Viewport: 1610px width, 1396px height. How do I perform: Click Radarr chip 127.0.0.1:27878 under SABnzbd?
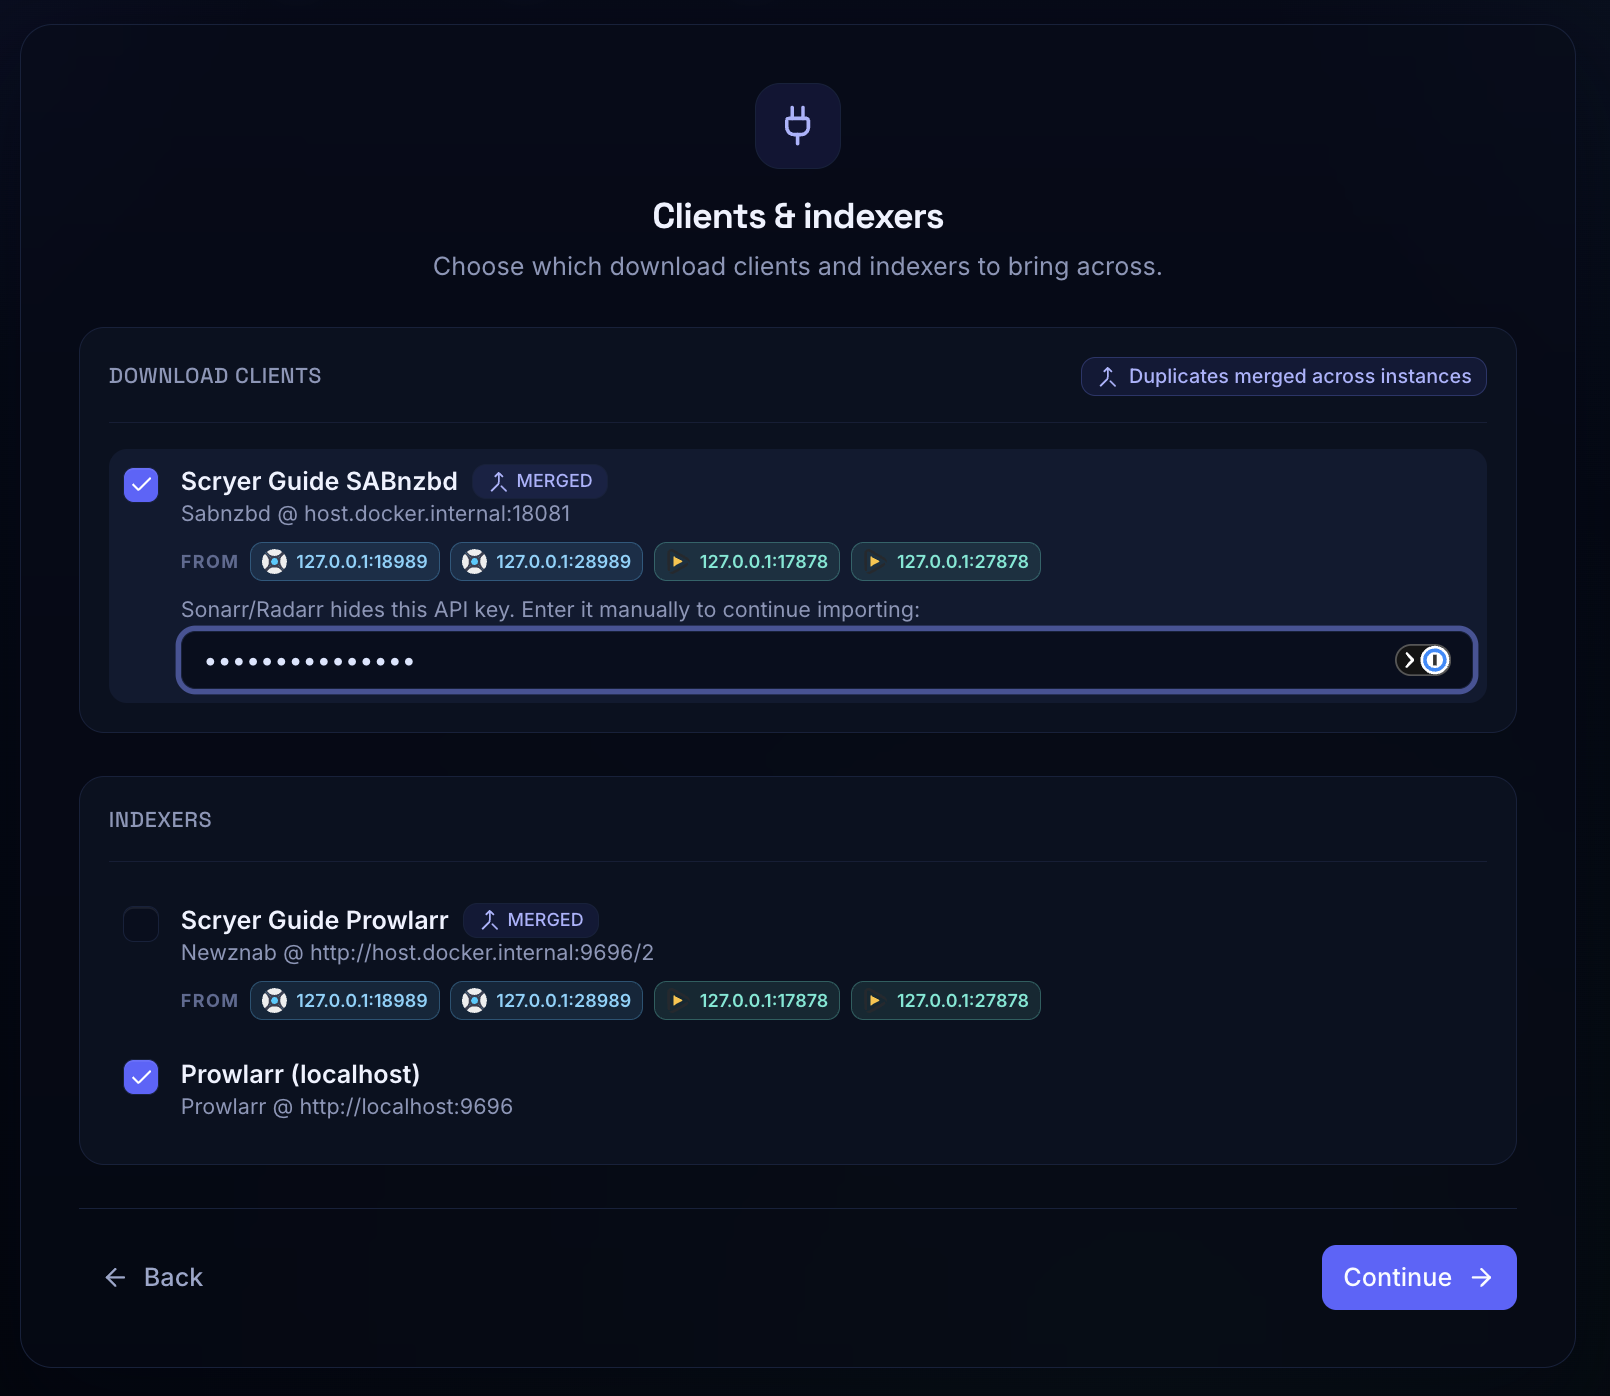(946, 562)
